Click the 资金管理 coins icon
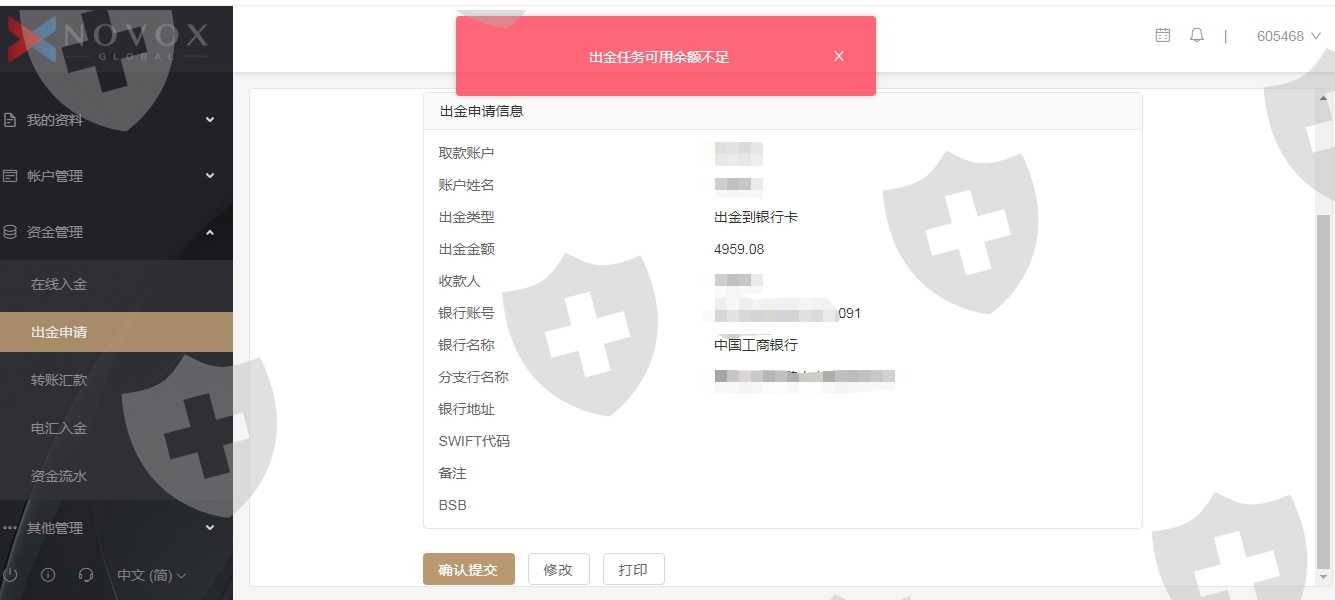Viewport: 1335px width, 600px height. pos(10,232)
